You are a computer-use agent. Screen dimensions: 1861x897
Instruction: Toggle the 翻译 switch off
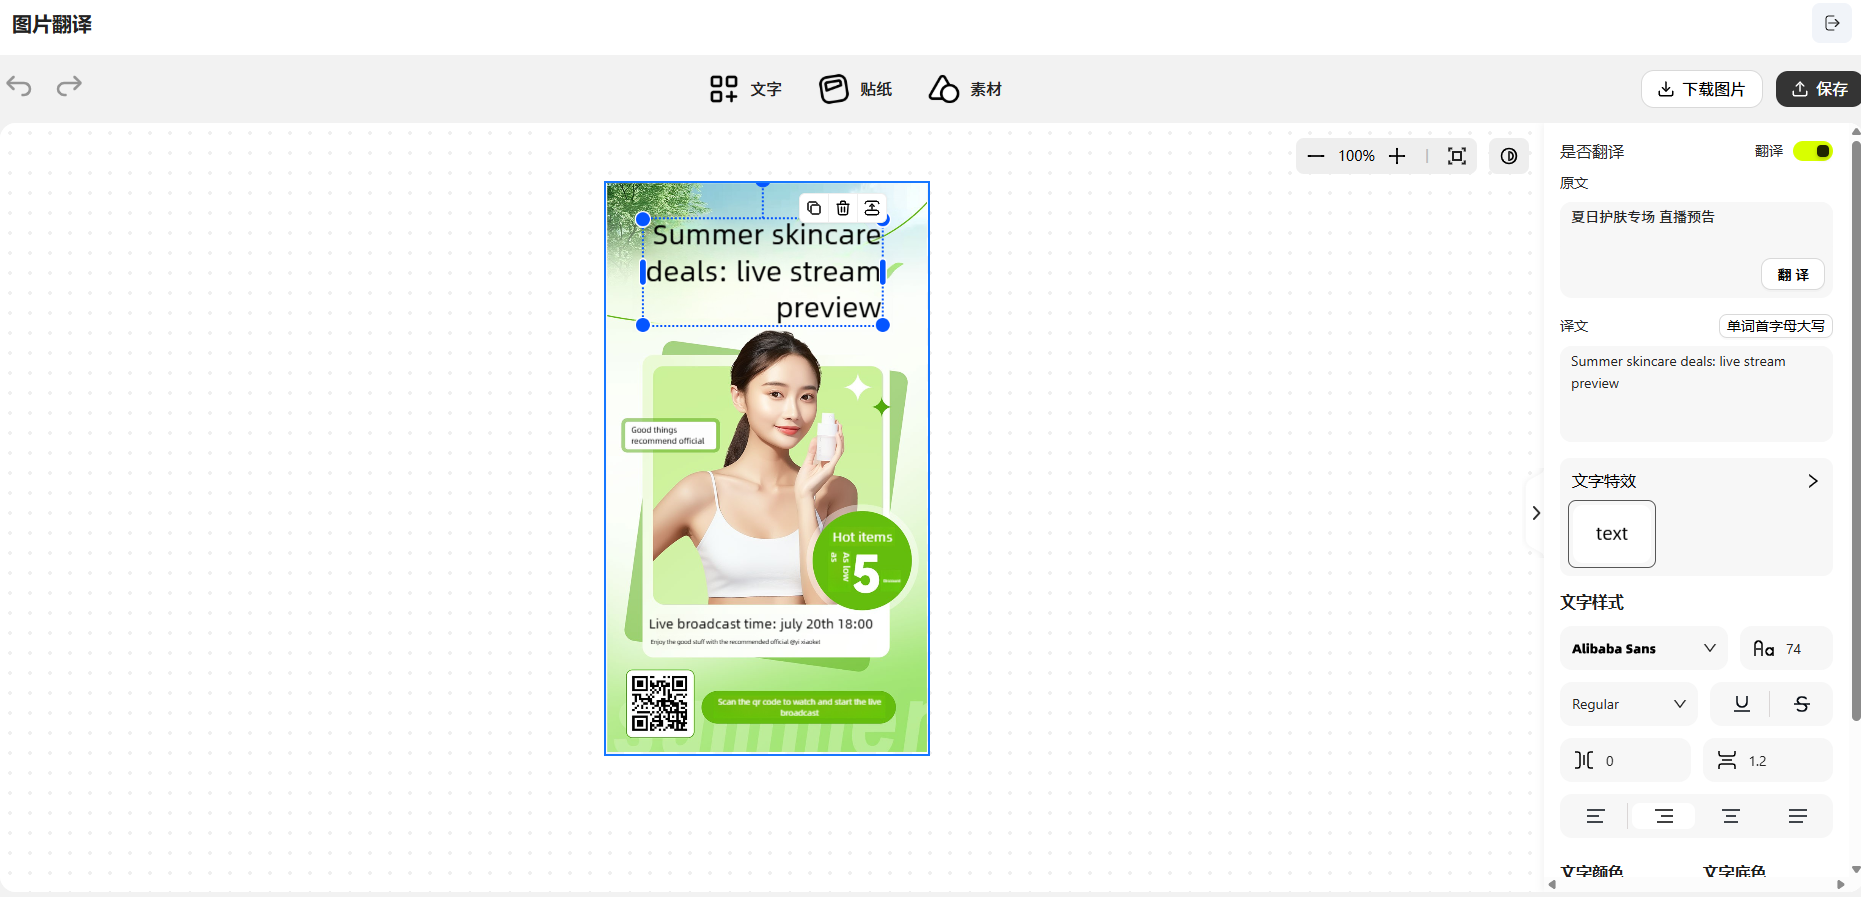click(x=1812, y=151)
